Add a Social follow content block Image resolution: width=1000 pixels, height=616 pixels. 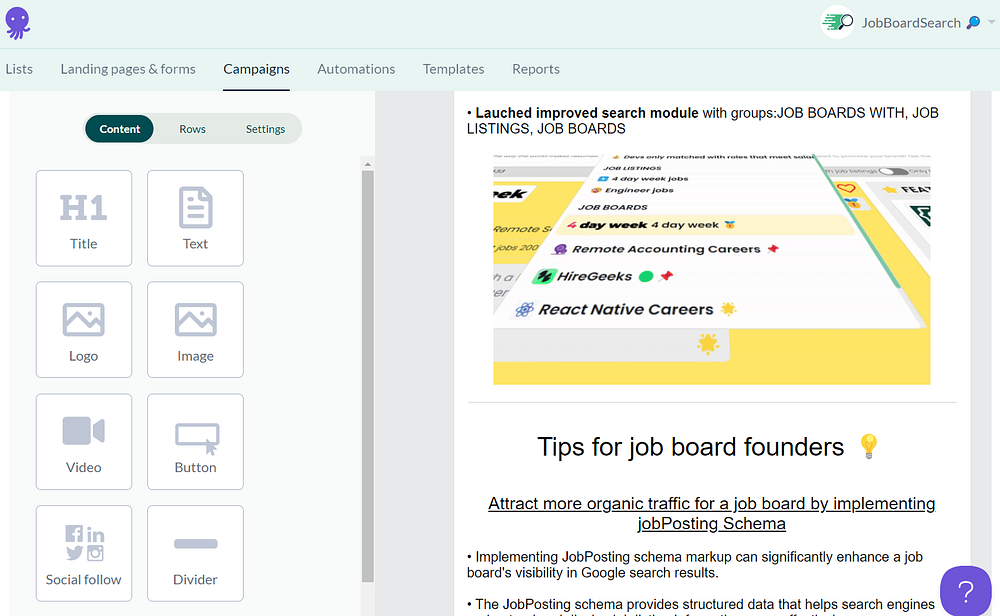[x=84, y=554]
